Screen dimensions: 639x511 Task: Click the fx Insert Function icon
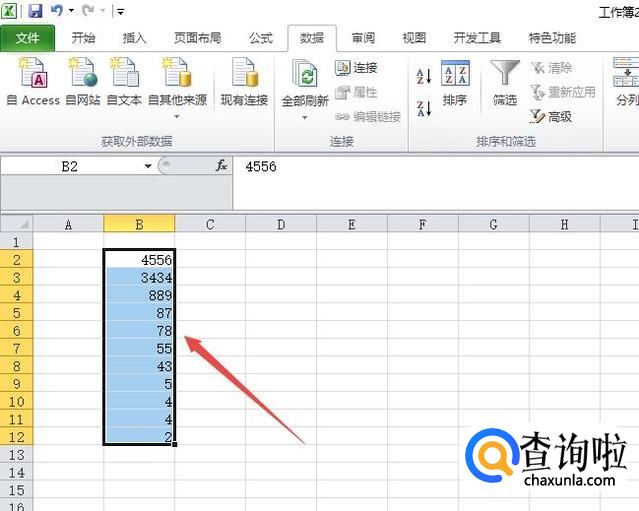tap(222, 166)
